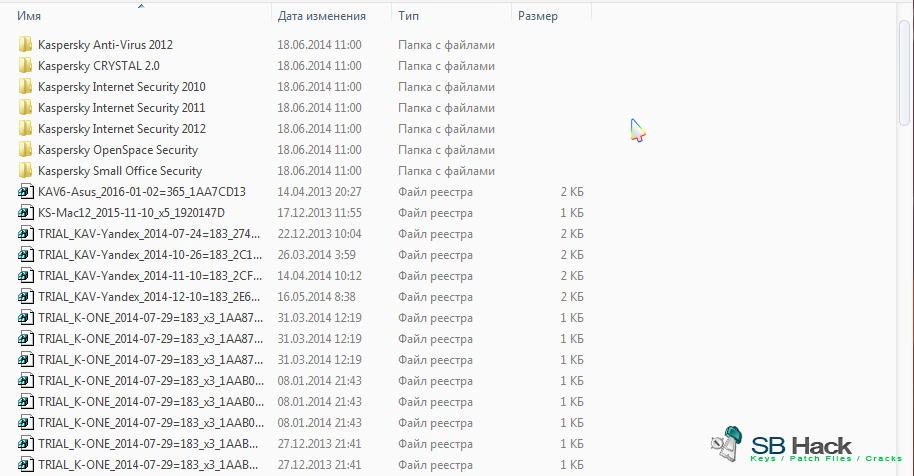Click the registry file icon of KAV6-Asus_2016-01-02

pyautogui.click(x=26, y=192)
